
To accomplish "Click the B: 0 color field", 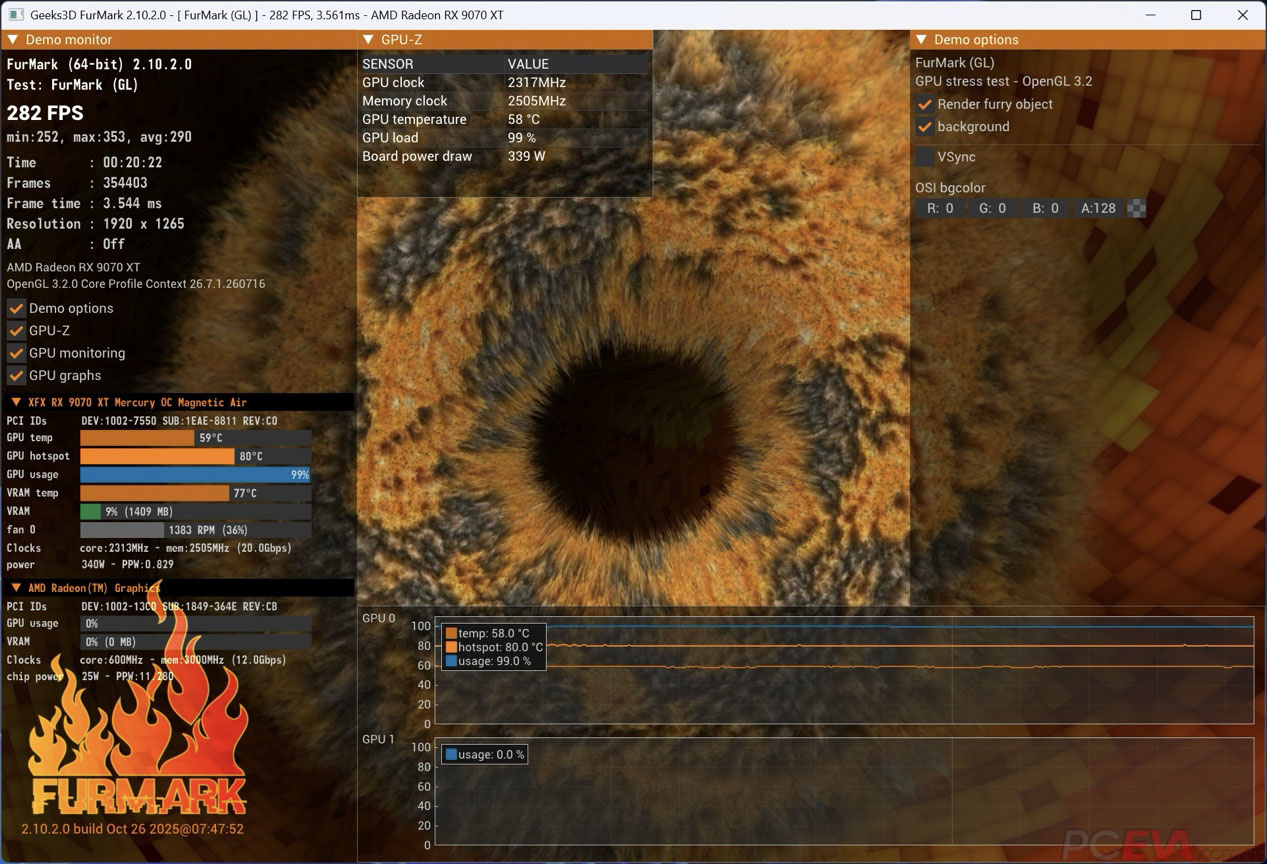I will (1046, 208).
